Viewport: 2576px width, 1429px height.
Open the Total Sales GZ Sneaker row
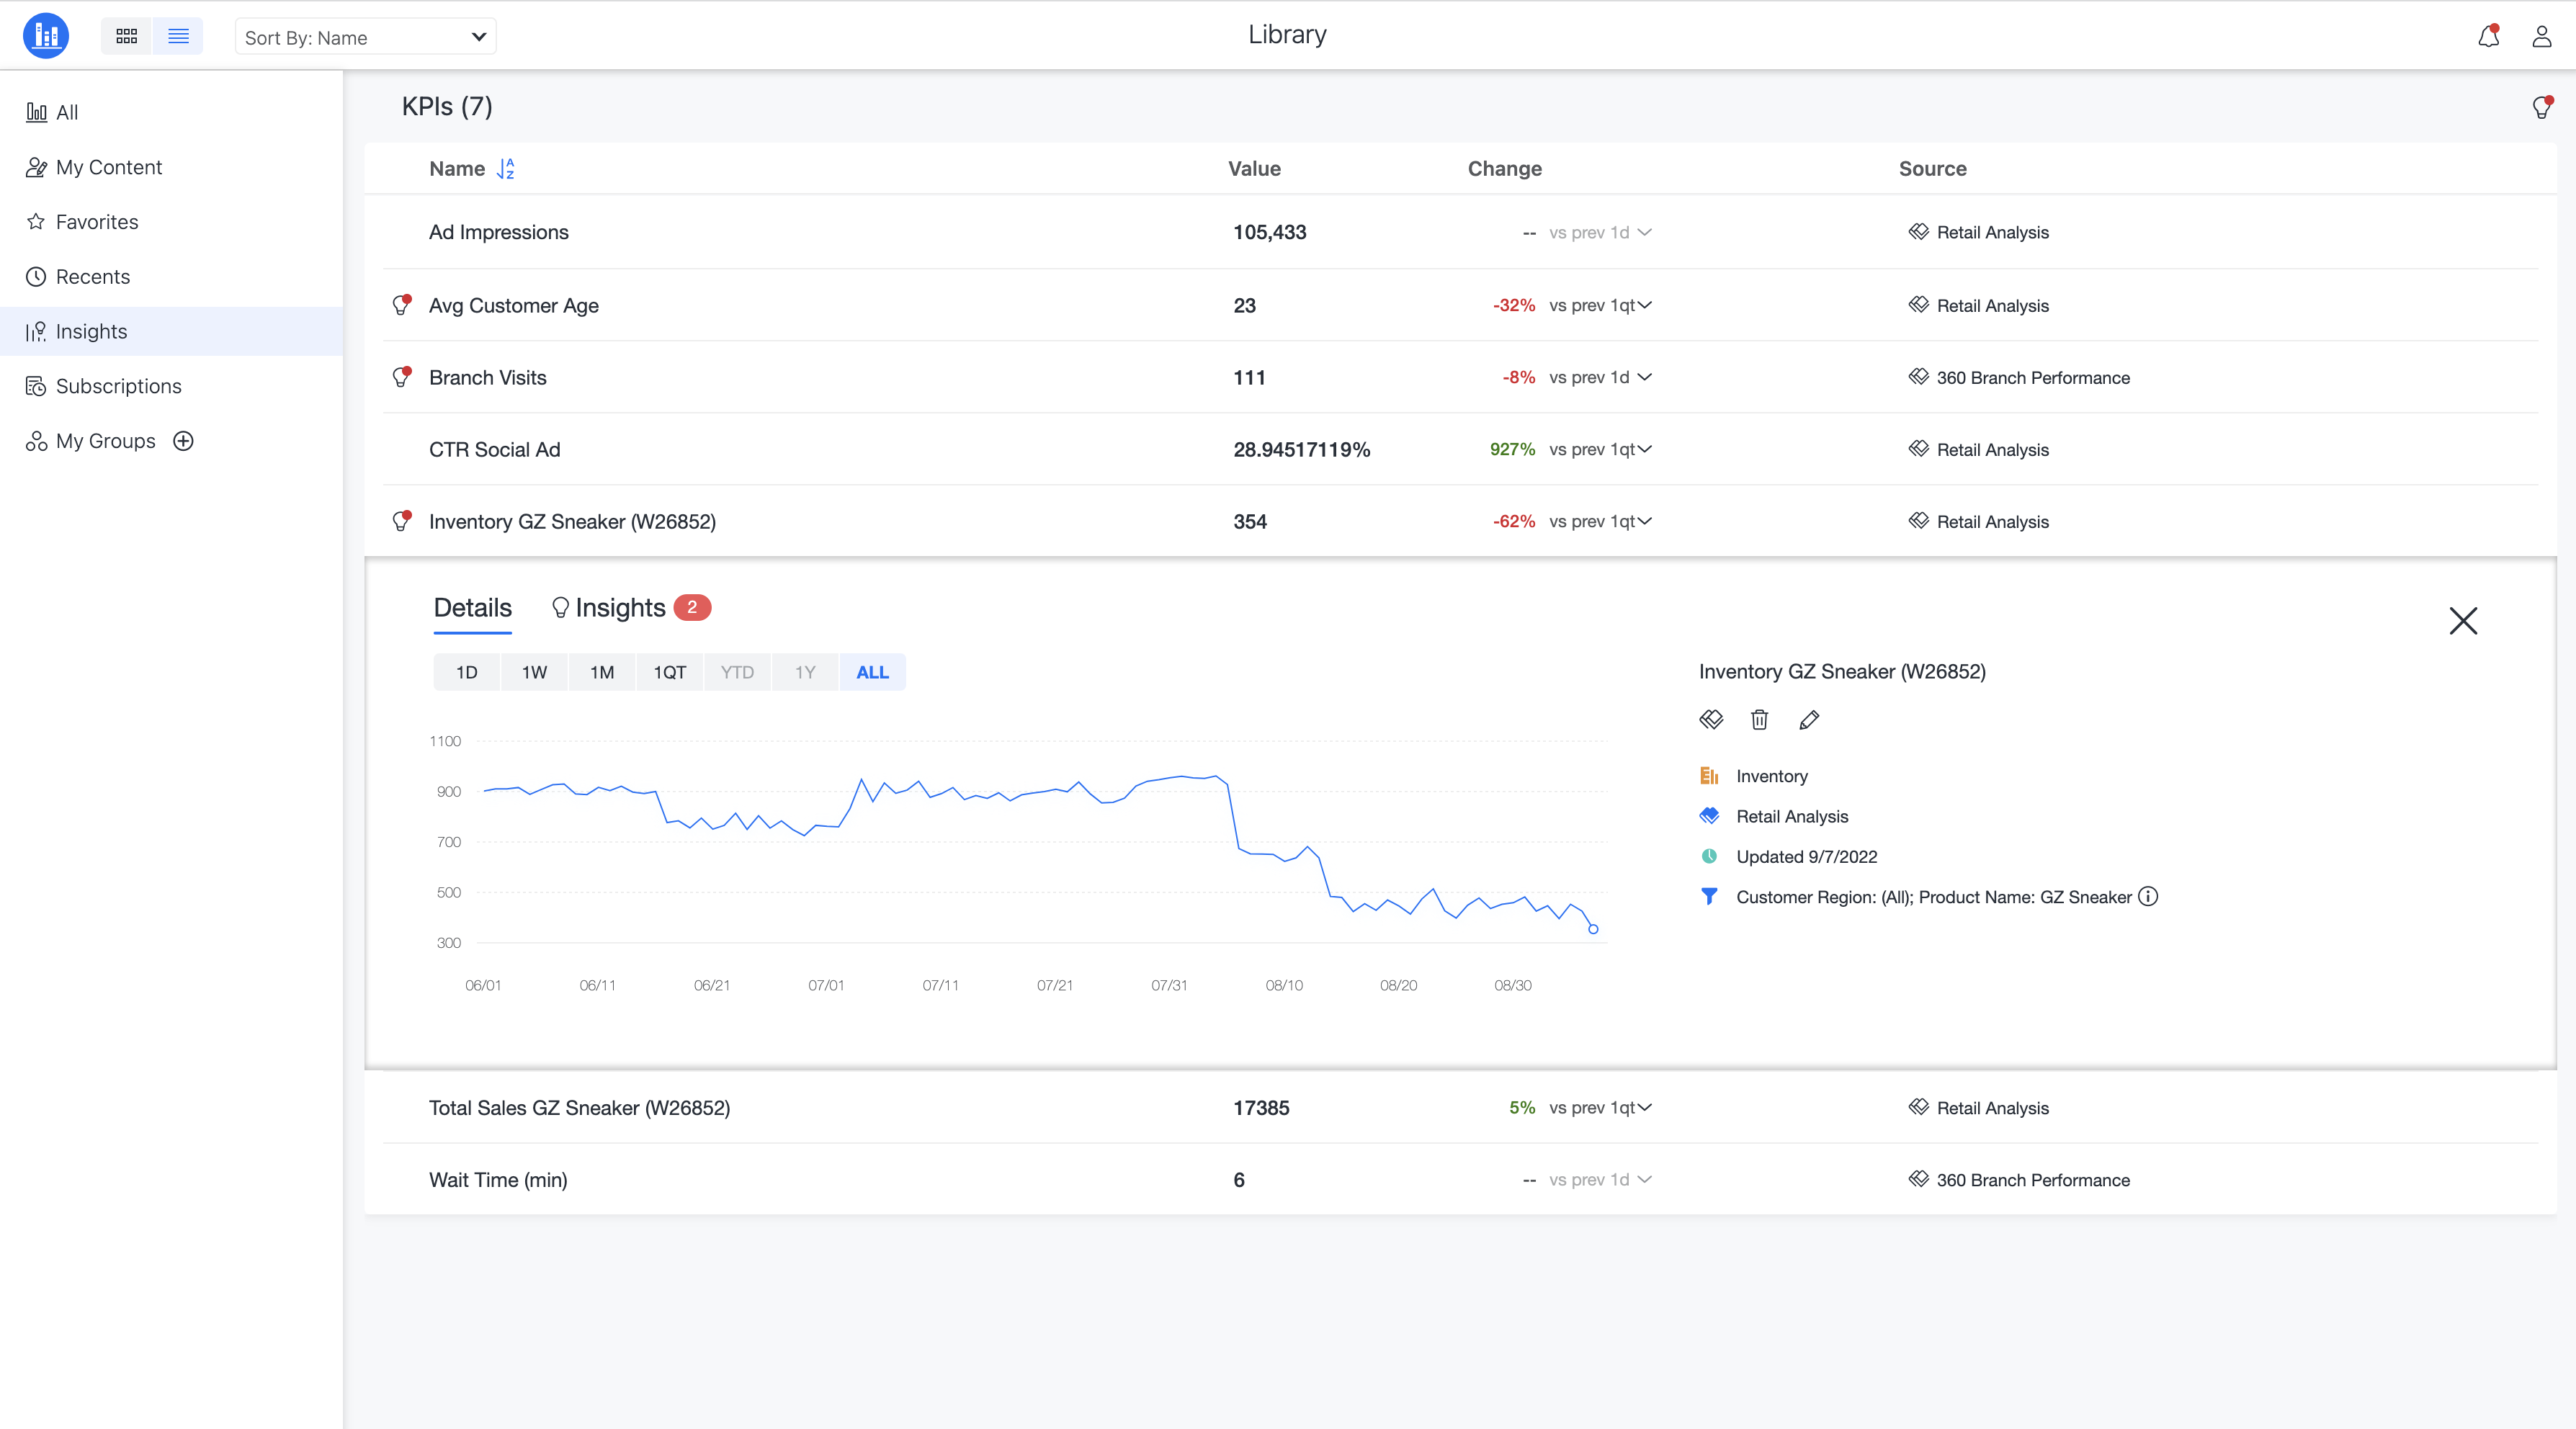(579, 1108)
